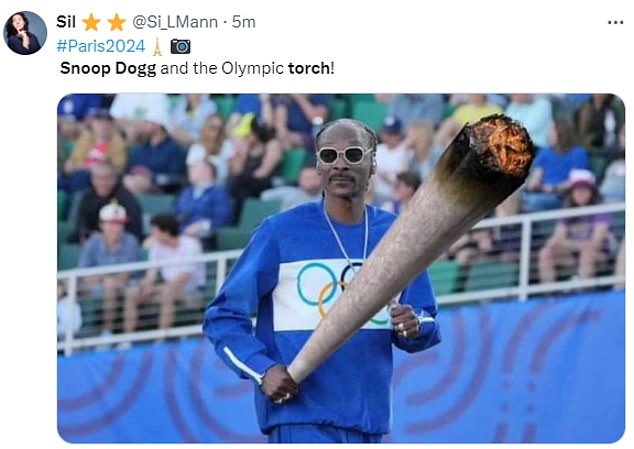Open the three-dot more options menu
Screen dimensions: 634x449
[615, 23]
